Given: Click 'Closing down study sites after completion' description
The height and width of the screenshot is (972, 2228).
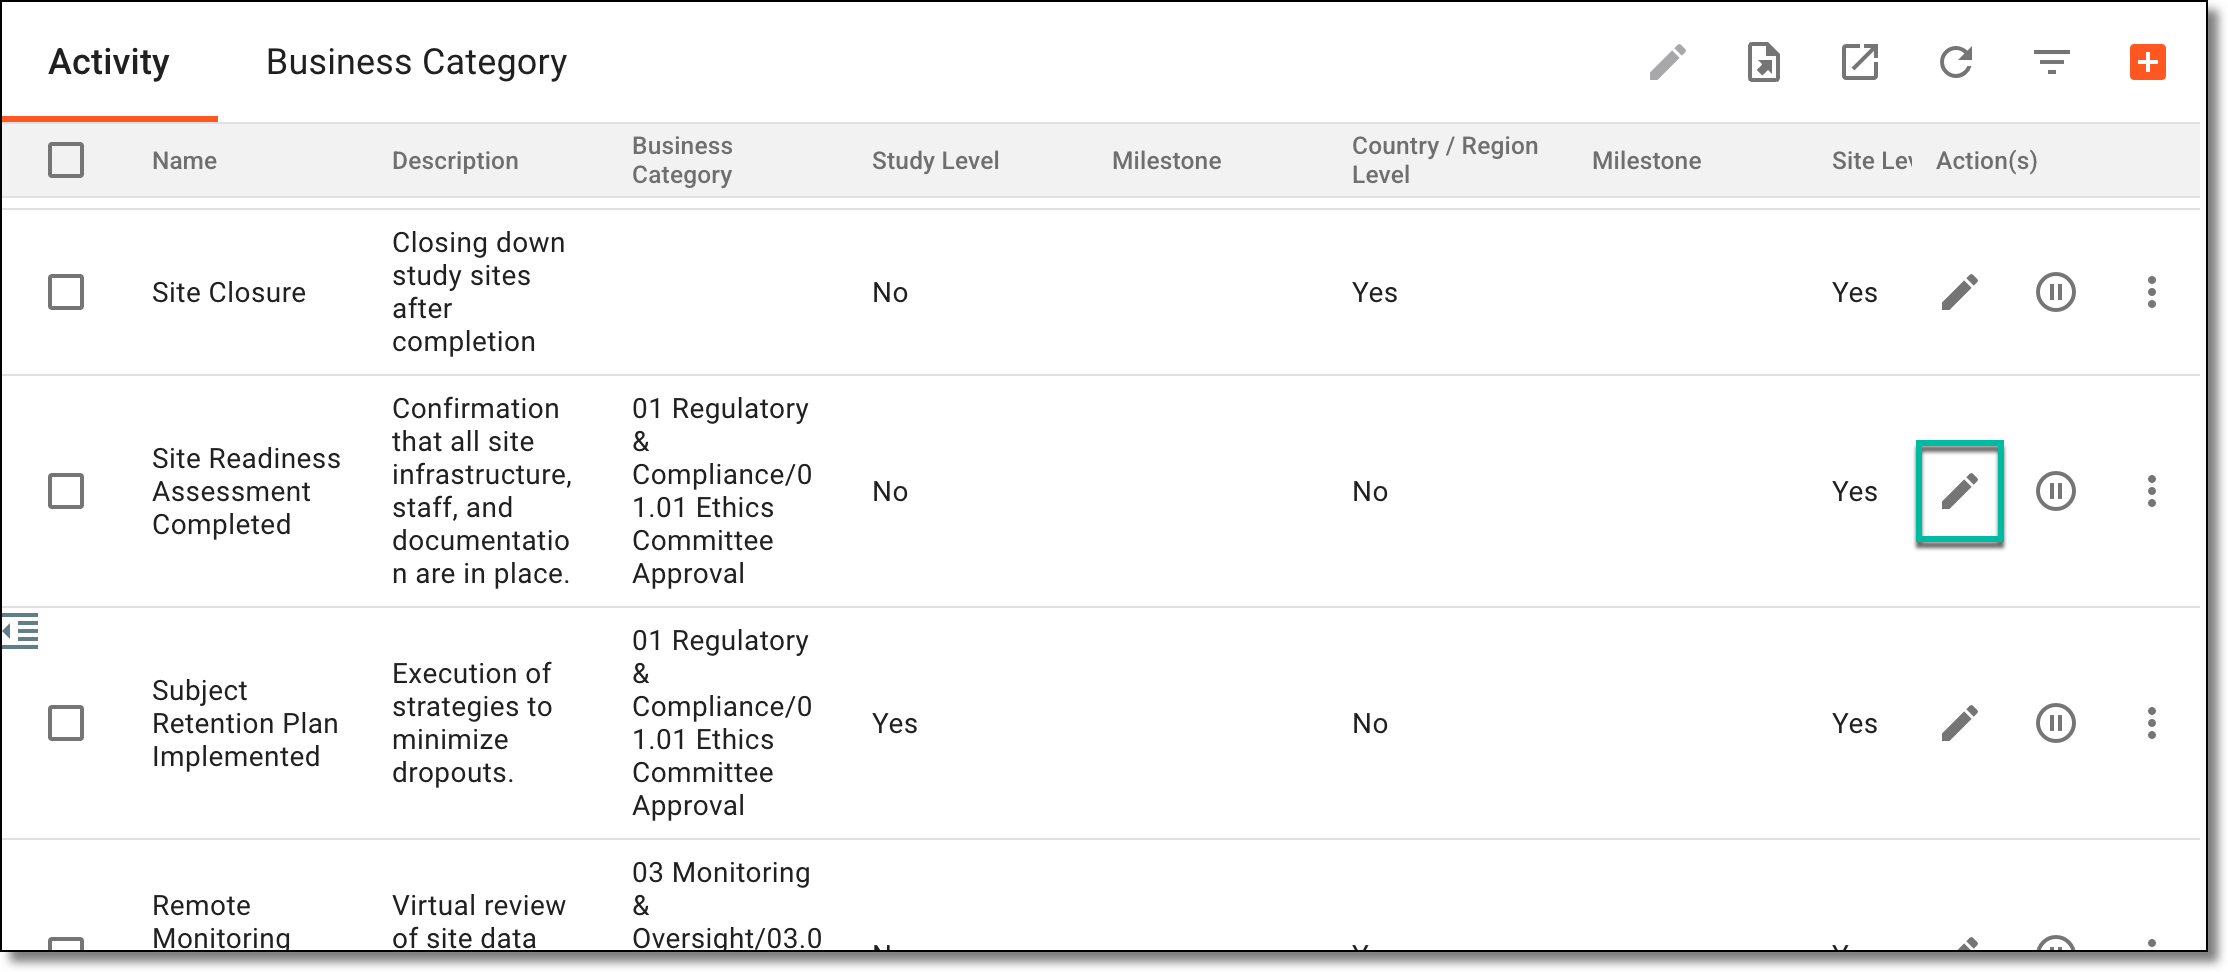Looking at the screenshot, I should [478, 292].
